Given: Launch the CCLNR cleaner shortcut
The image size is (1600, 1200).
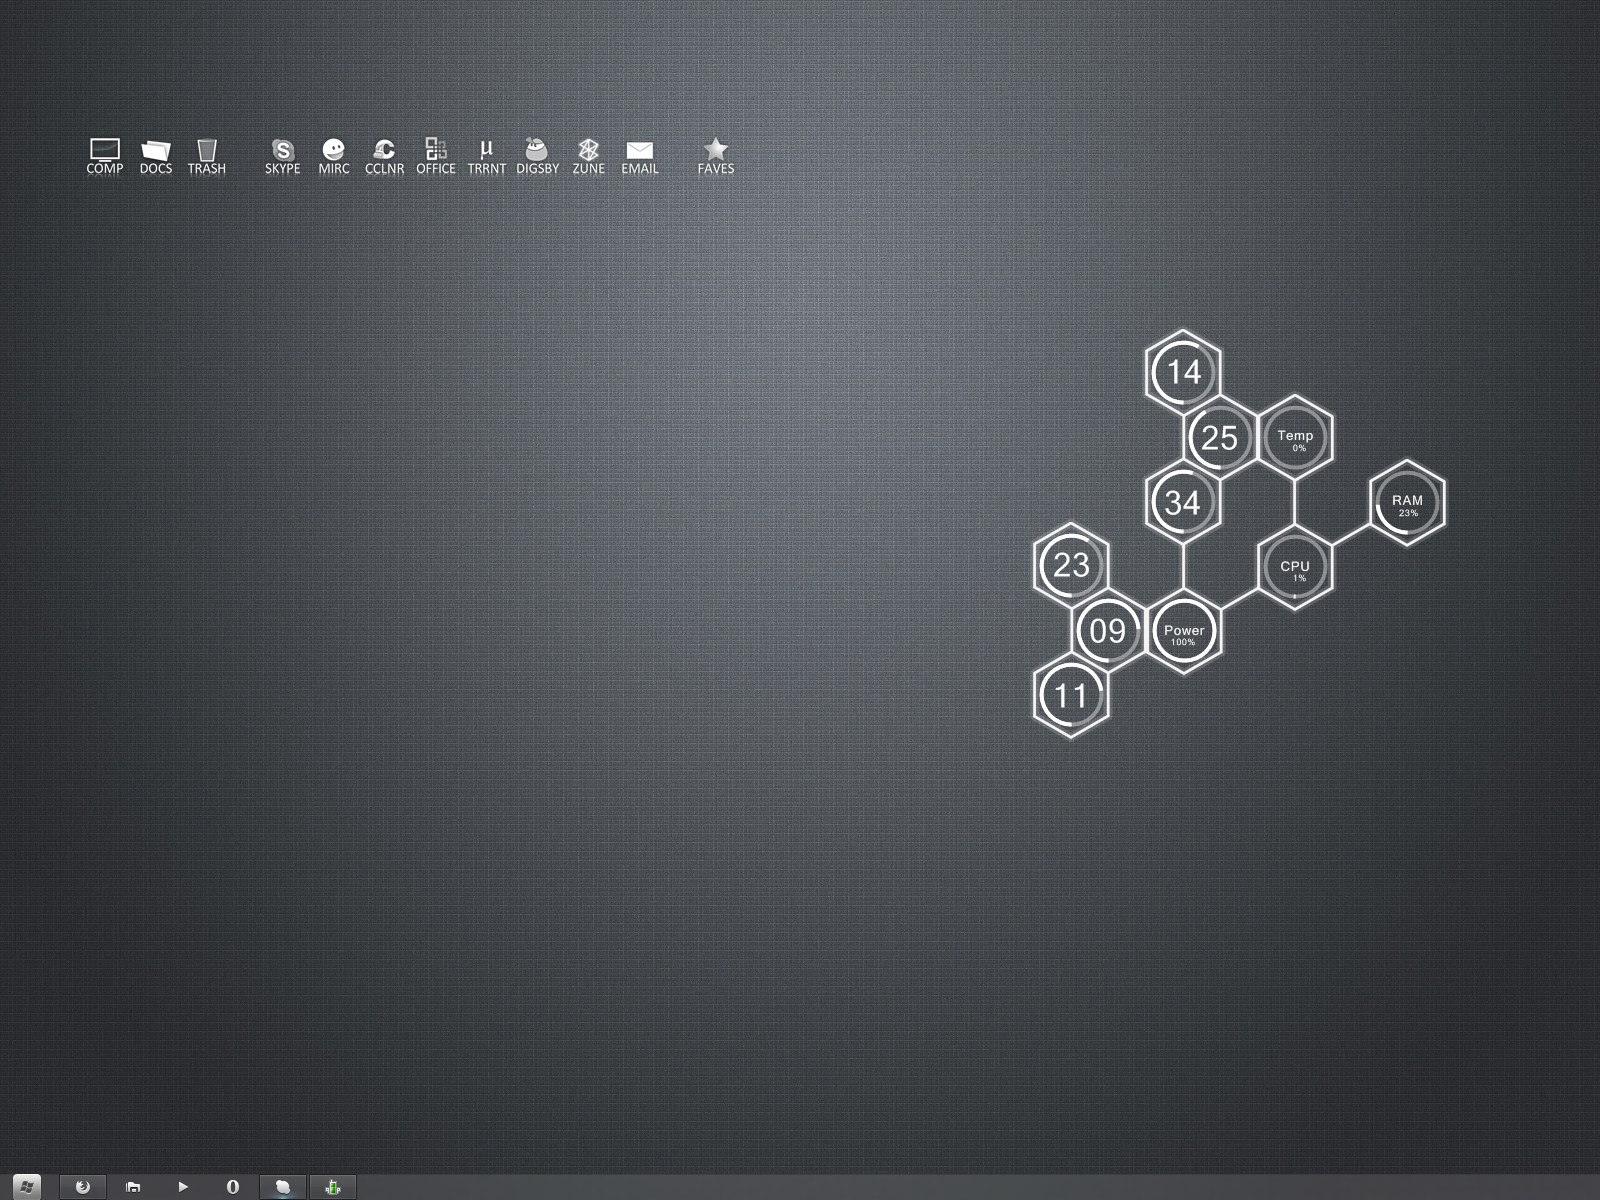Looking at the screenshot, I should point(385,156).
